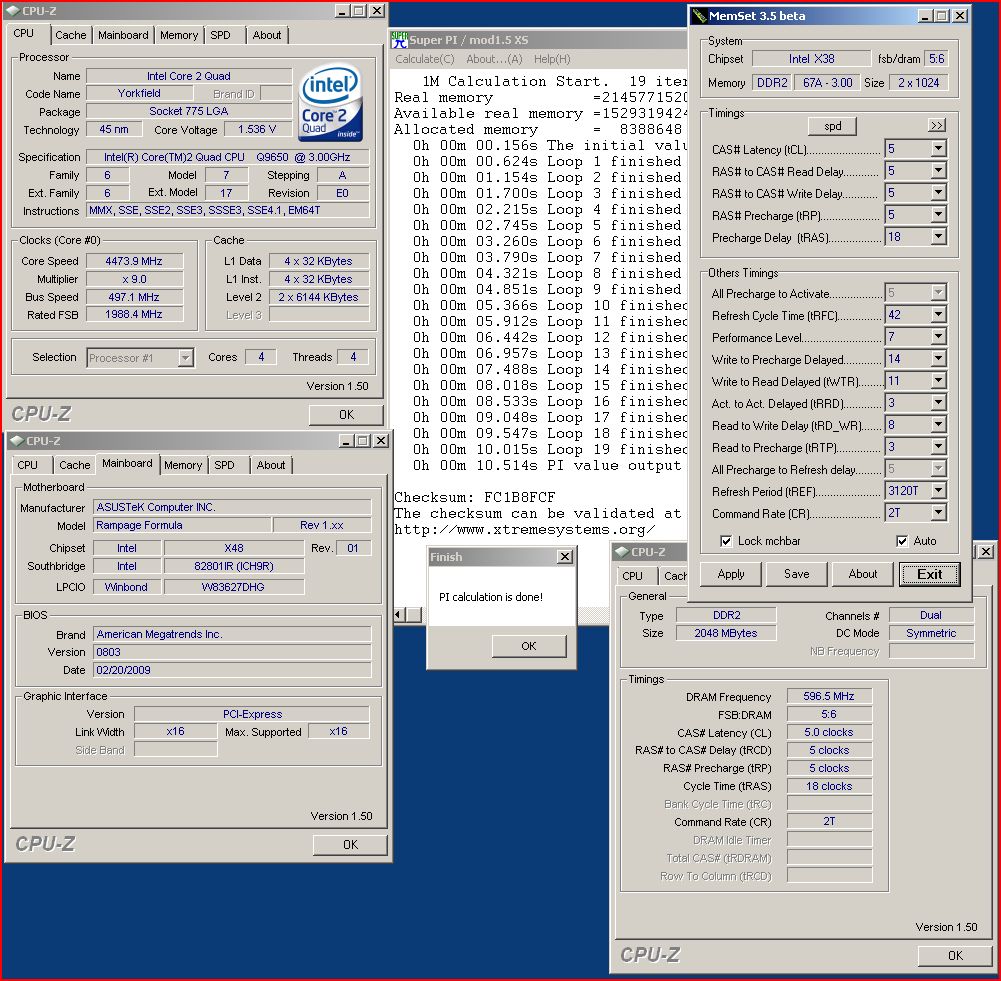
Task: Click the Rampage Formula model field
Action: 182,525
